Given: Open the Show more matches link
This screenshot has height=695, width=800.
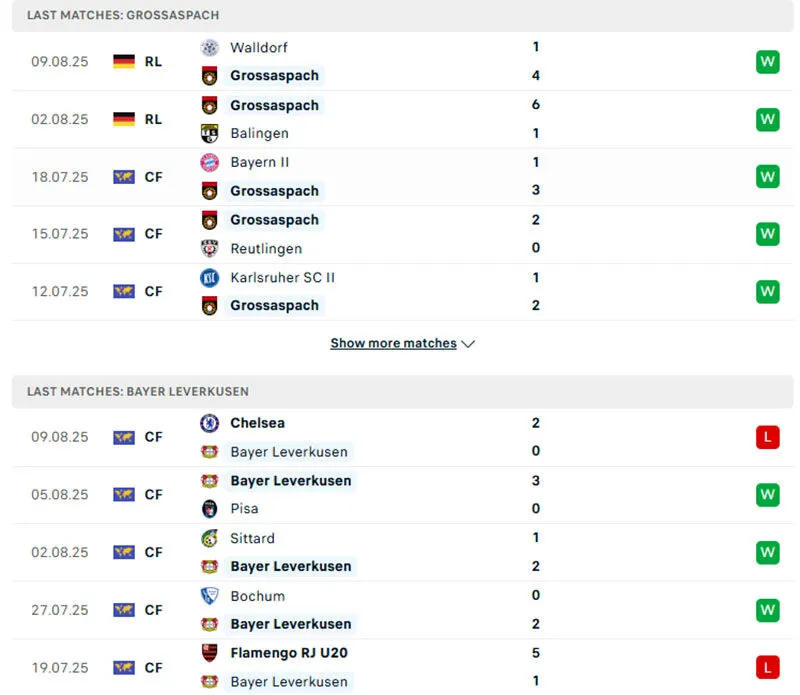Looking at the screenshot, I should 393,344.
